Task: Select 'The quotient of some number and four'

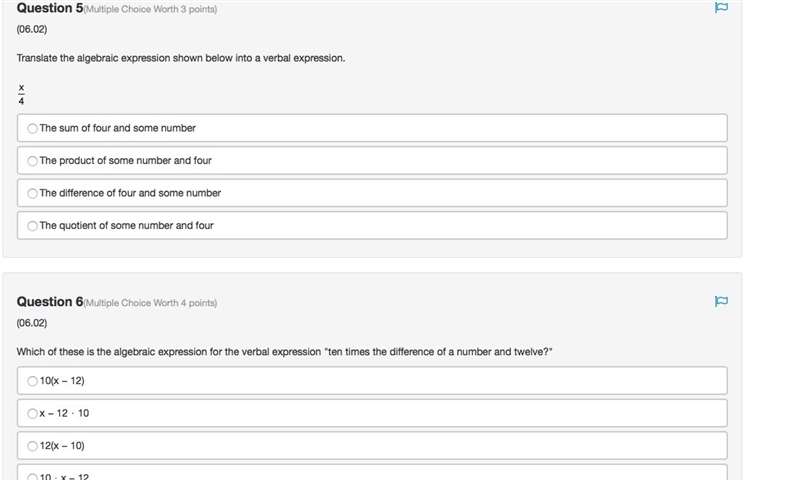Action: [x=33, y=226]
